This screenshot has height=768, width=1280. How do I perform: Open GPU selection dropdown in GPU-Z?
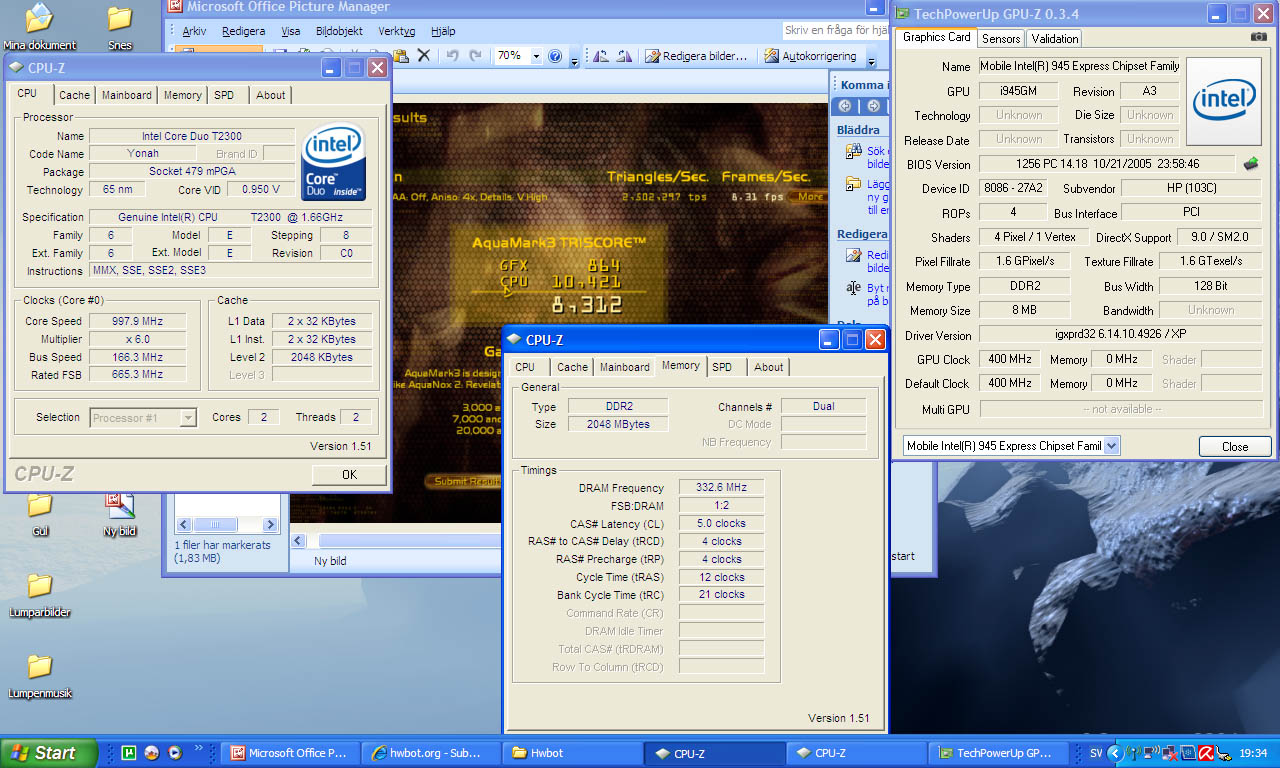point(1111,446)
